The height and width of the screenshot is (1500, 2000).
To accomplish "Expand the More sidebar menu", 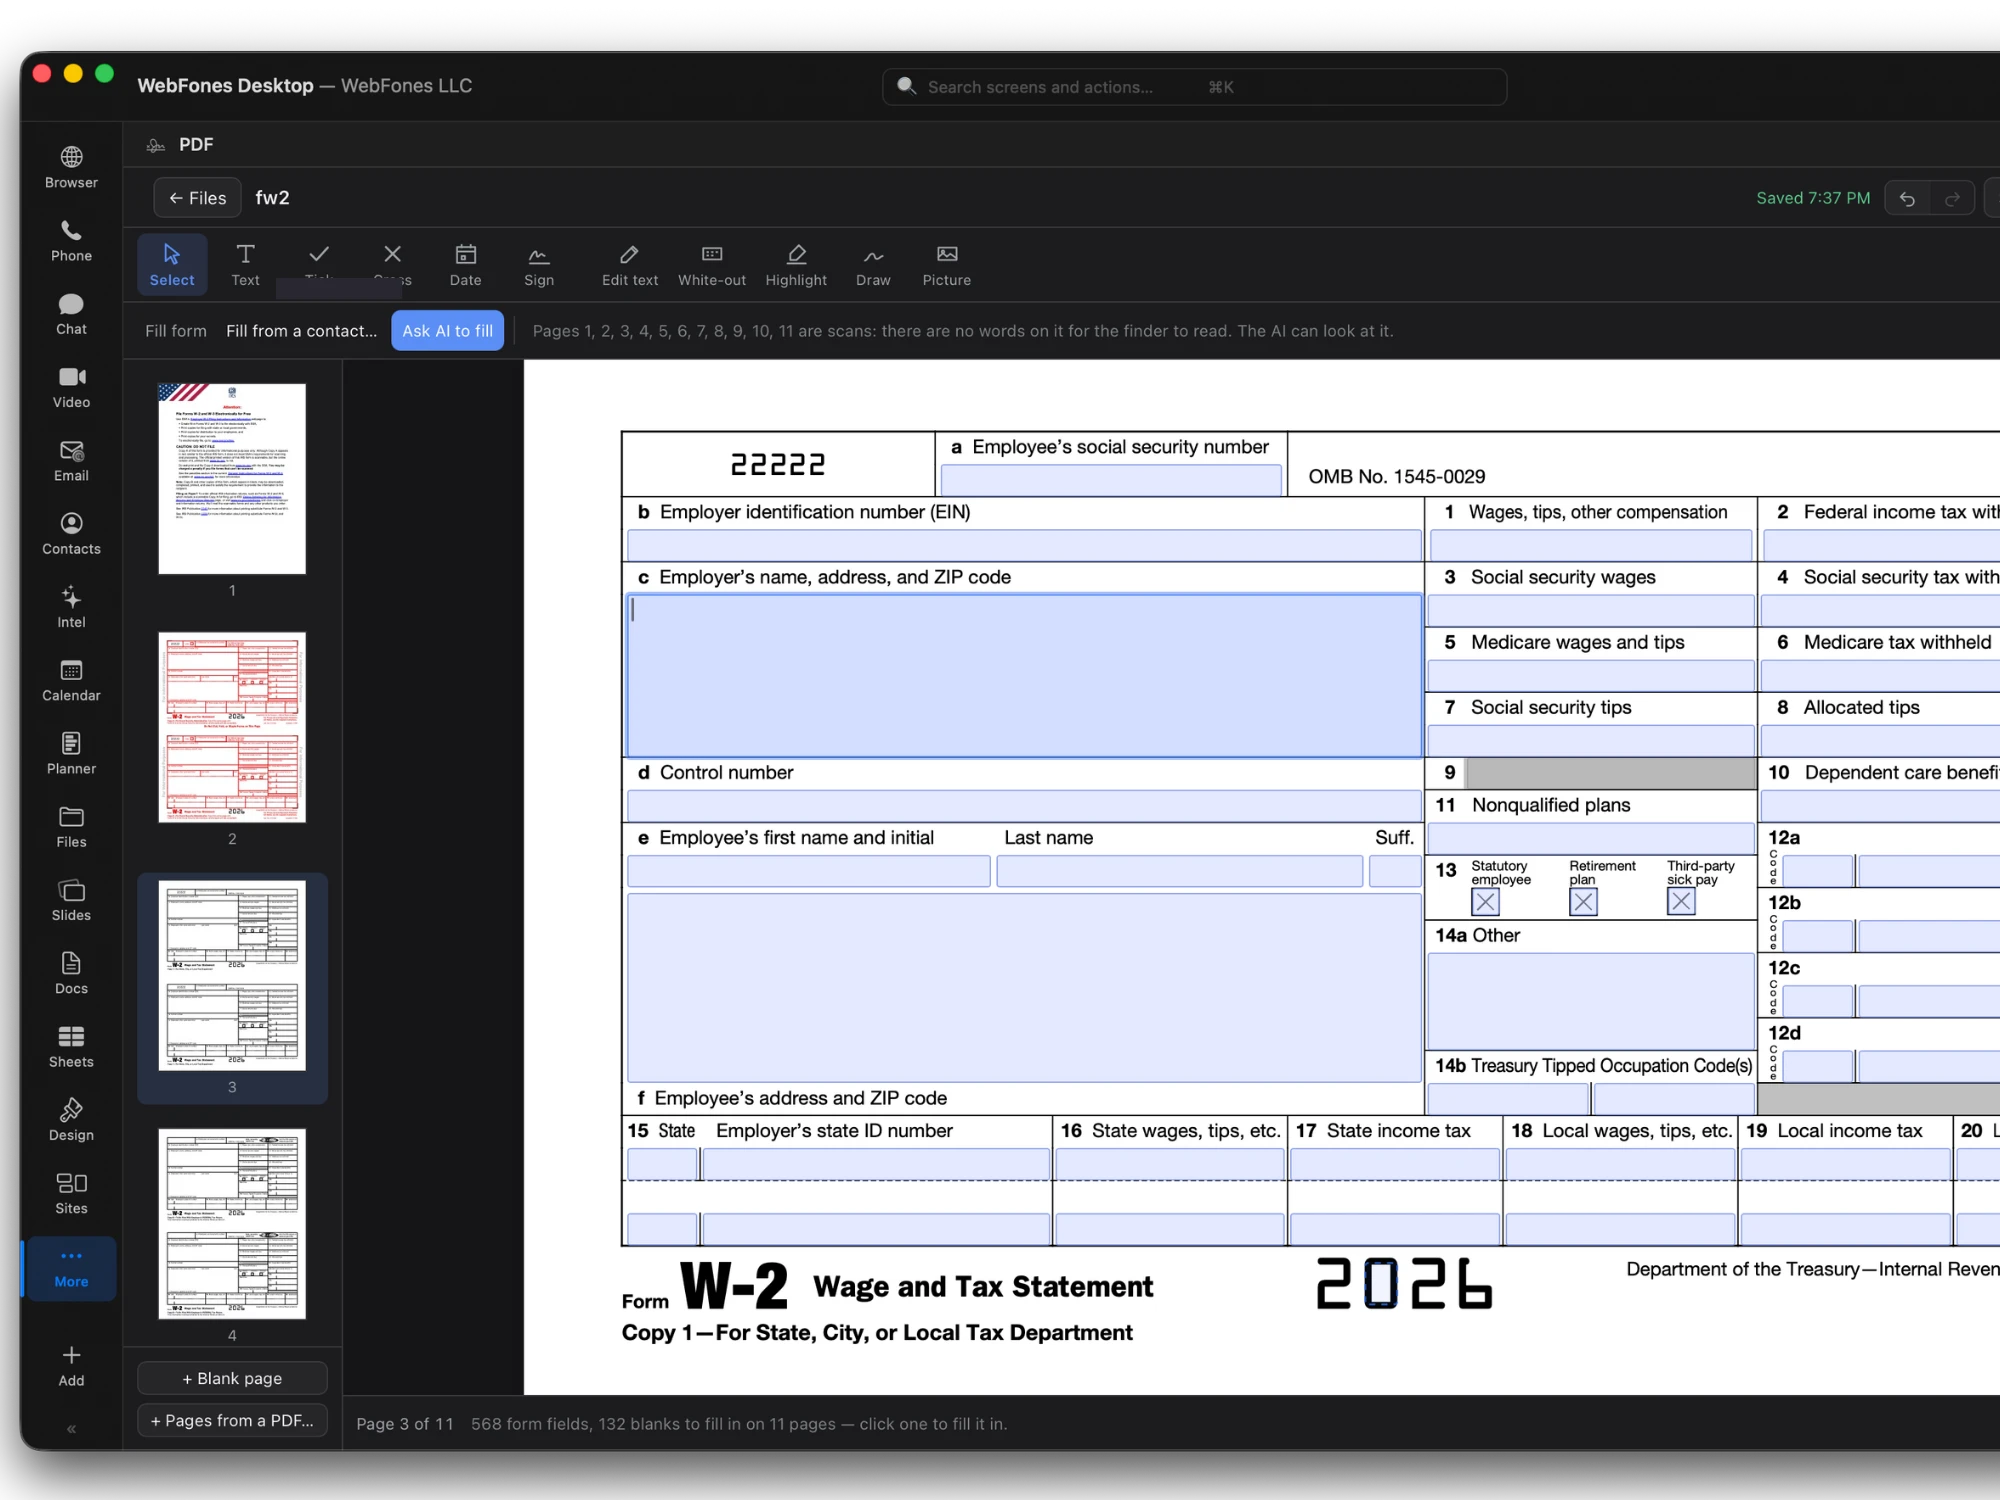I will pos(71,1268).
